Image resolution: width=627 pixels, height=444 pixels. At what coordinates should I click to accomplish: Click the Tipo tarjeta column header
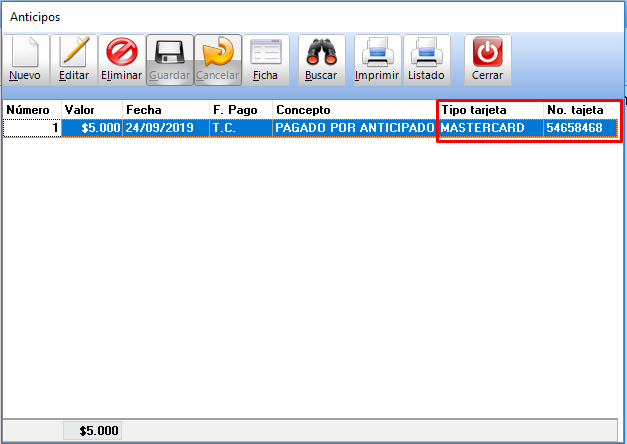pos(490,109)
